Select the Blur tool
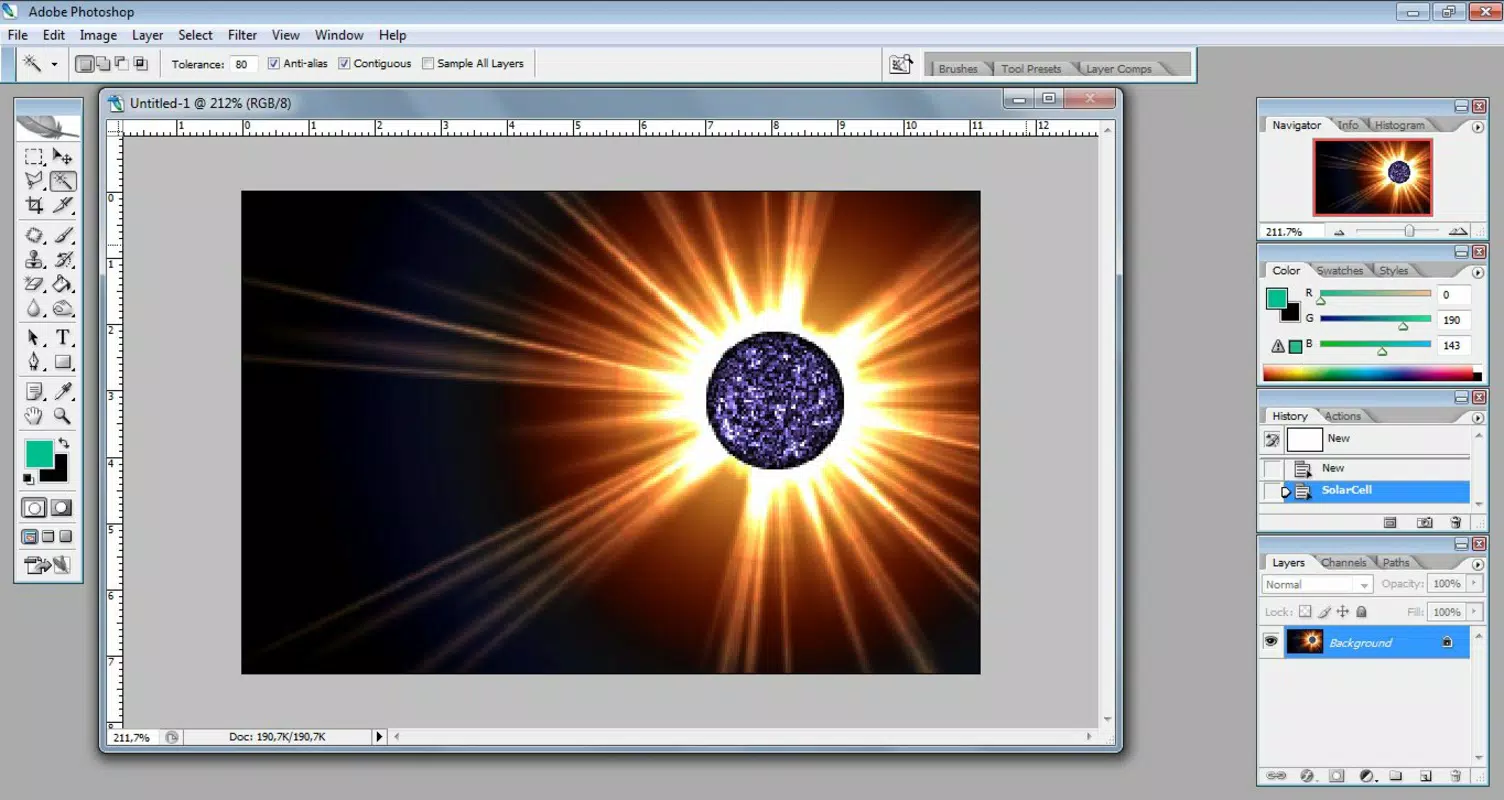This screenshot has width=1504, height=800. click(x=35, y=309)
